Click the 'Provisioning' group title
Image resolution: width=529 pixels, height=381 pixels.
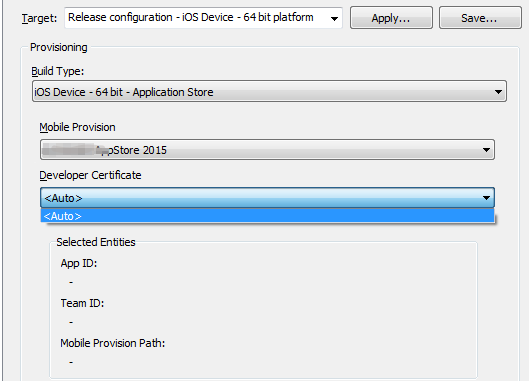point(59,47)
